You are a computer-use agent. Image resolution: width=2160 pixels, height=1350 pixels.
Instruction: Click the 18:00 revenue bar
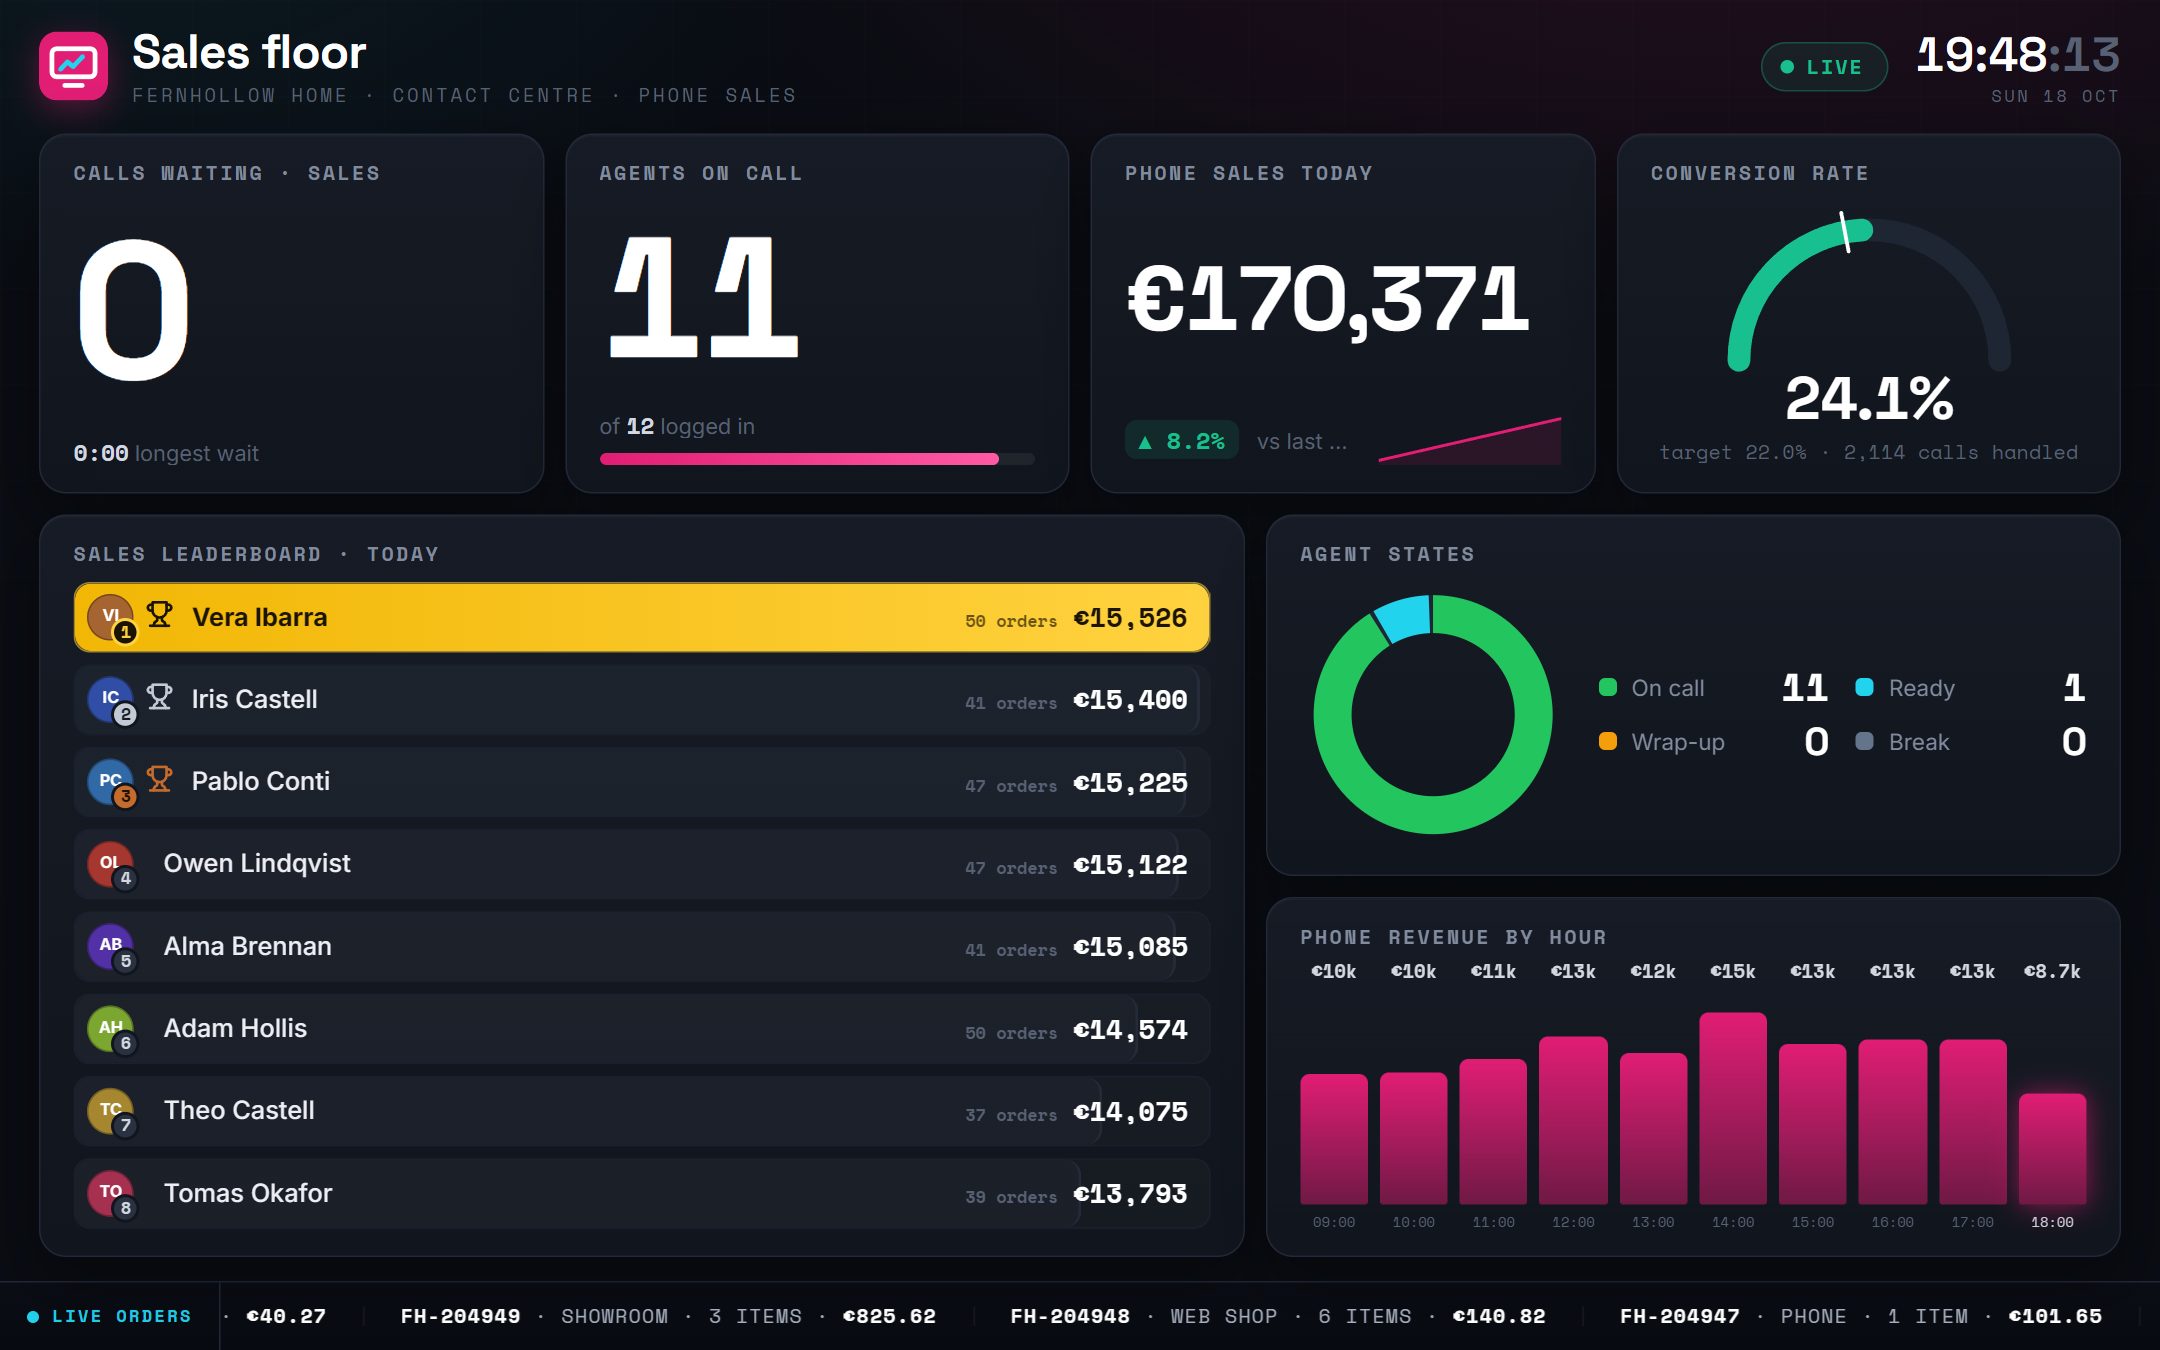[2052, 1149]
